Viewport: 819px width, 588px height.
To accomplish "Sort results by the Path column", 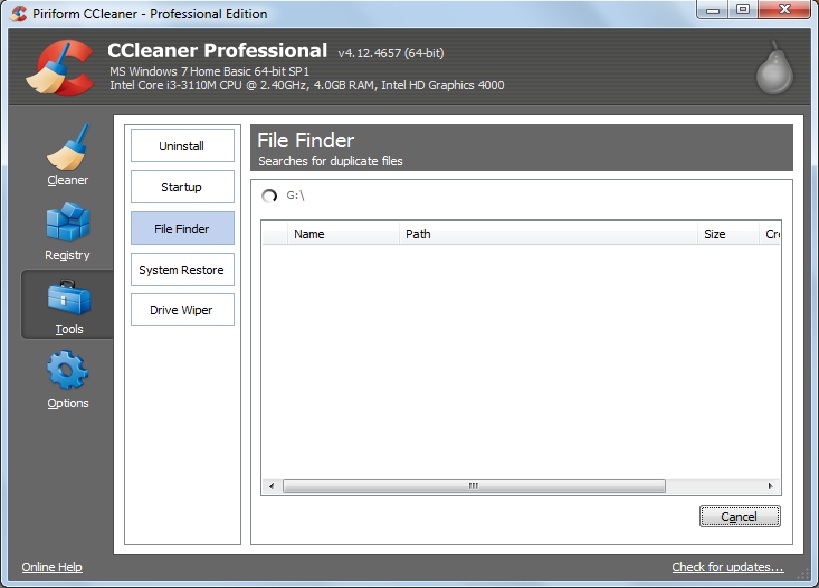I will tap(548, 233).
